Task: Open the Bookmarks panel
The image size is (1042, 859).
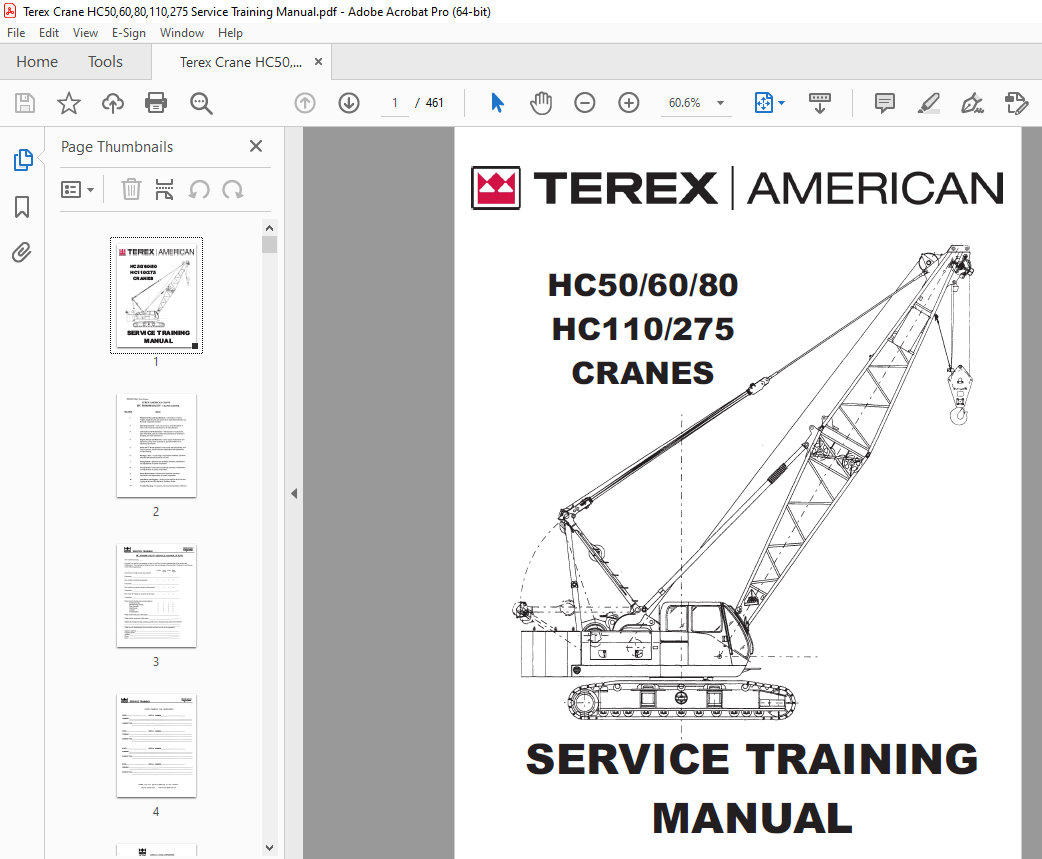Action: [x=22, y=207]
